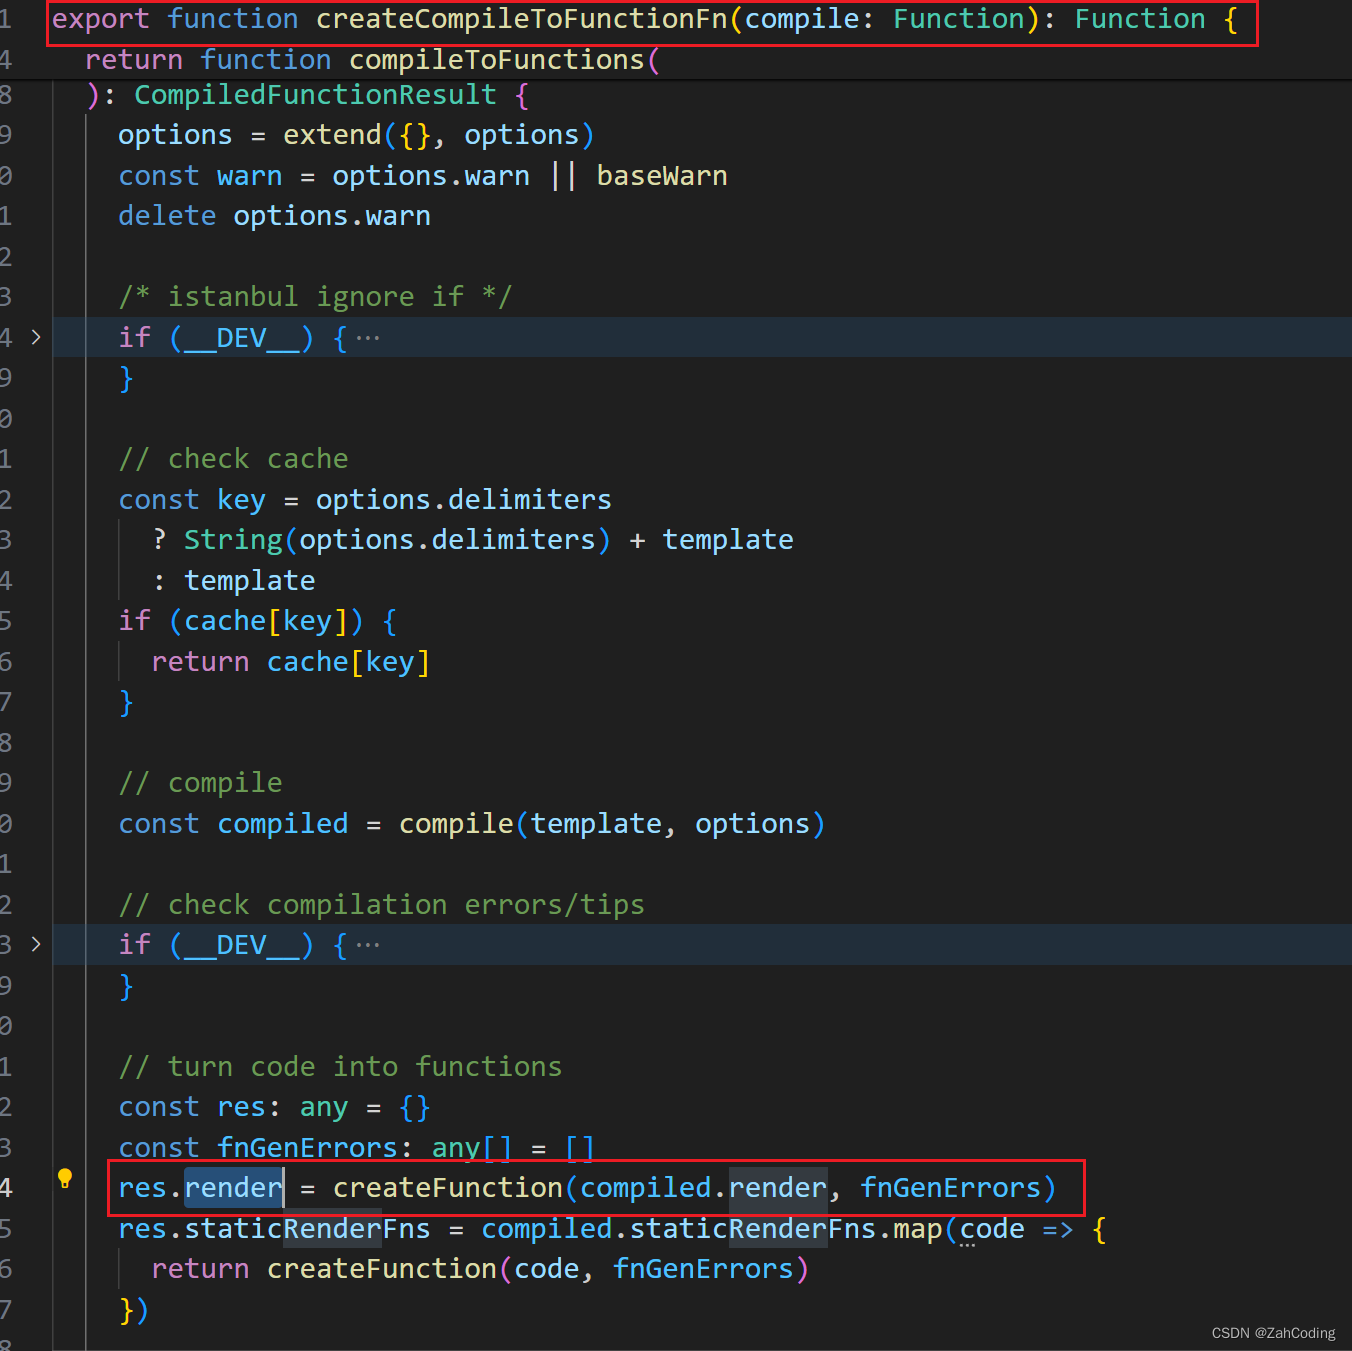Click compiled.staticRenderFns.map call

711,1229
